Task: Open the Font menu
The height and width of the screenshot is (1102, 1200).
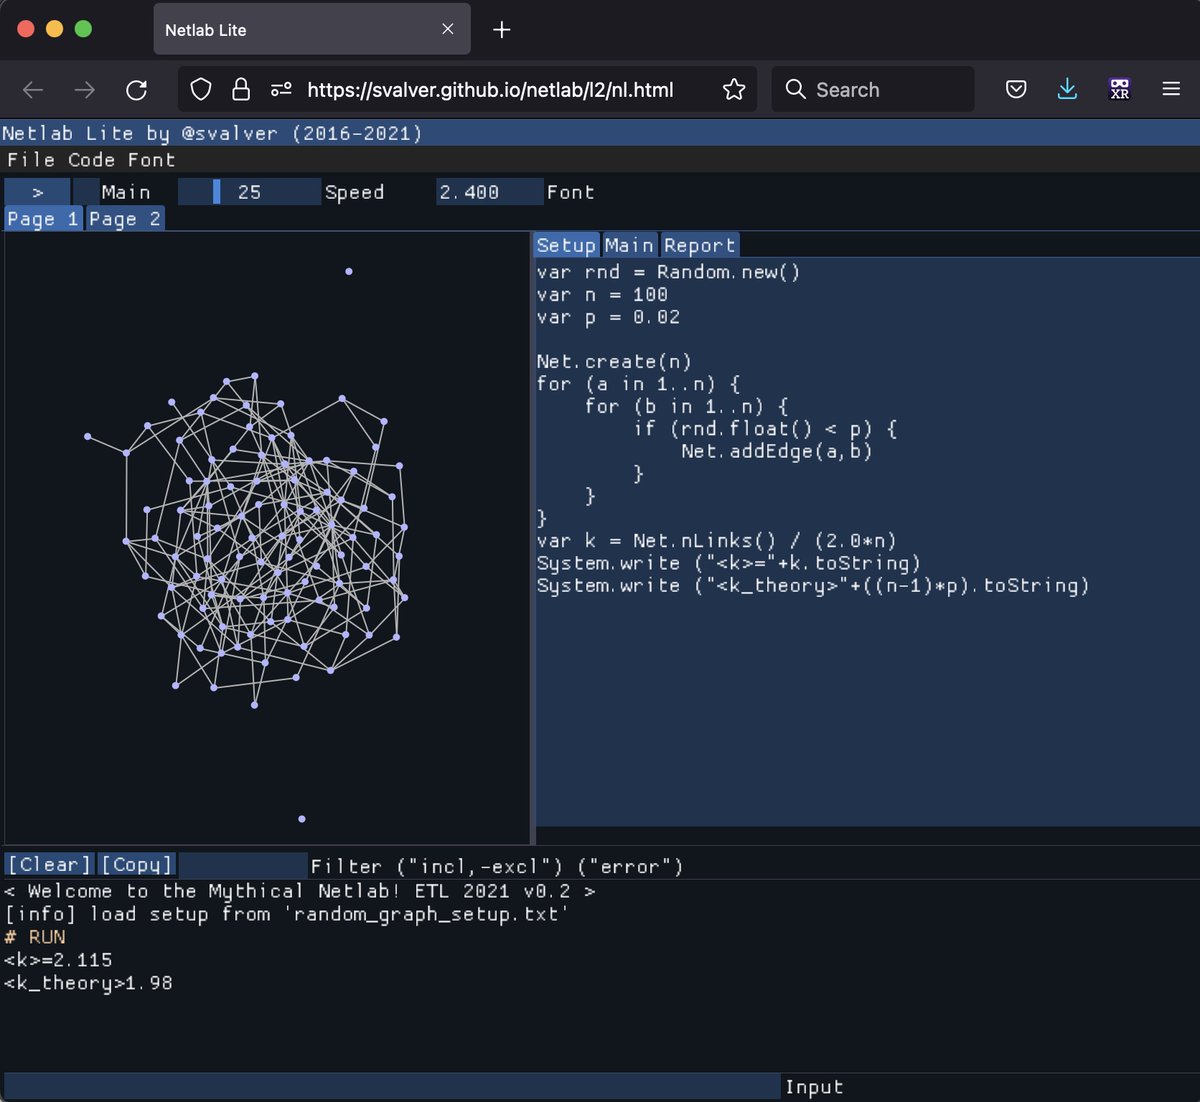Action: click(x=151, y=160)
